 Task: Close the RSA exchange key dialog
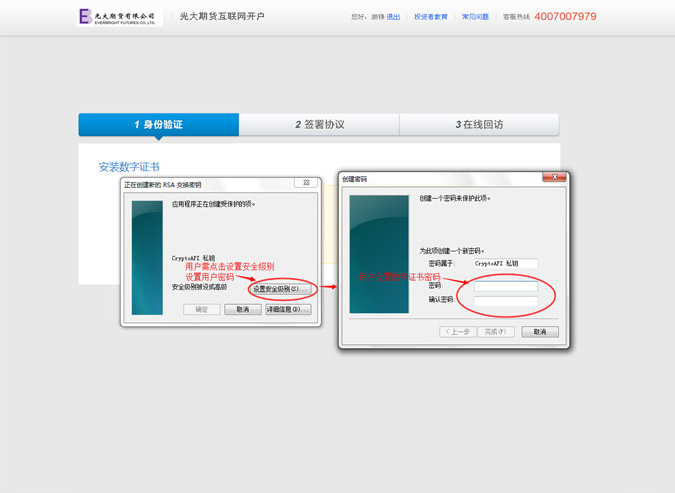306,183
